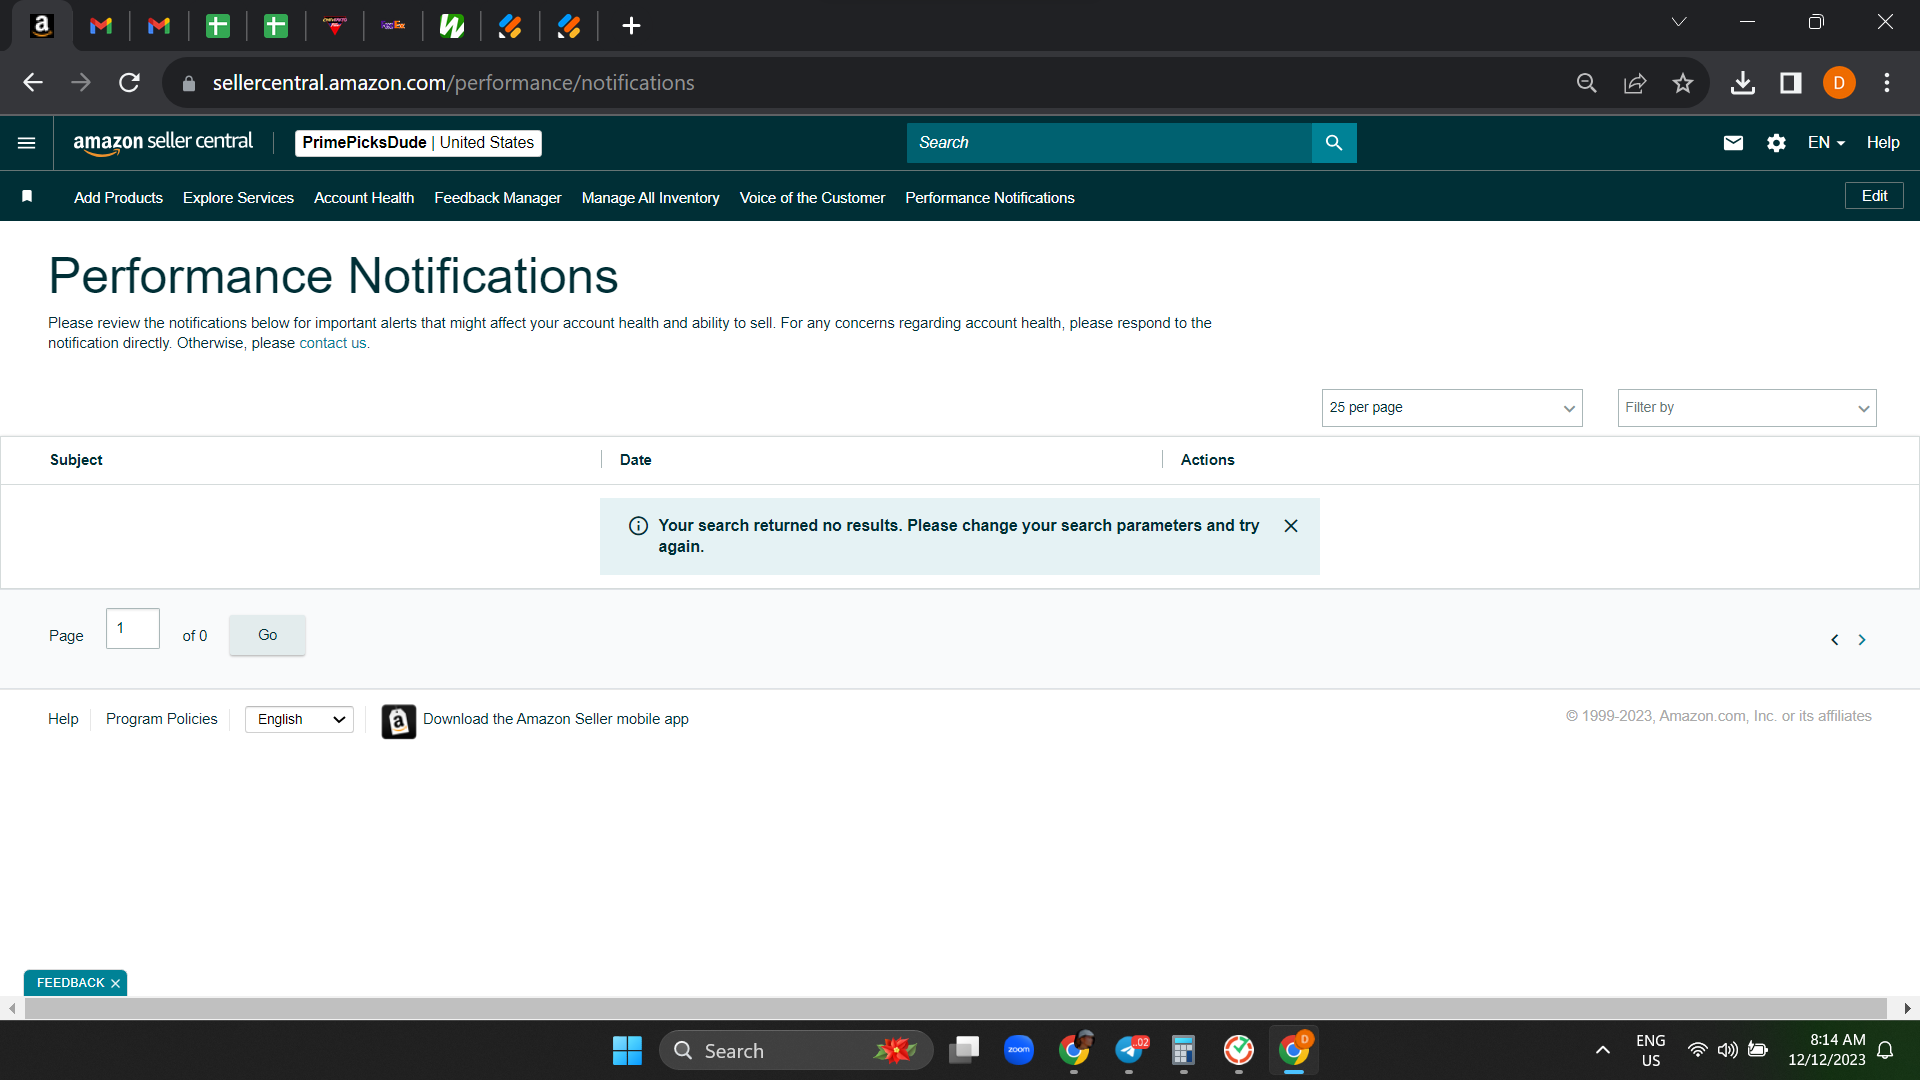Click the Amazon Seller Central logo

click(163, 143)
